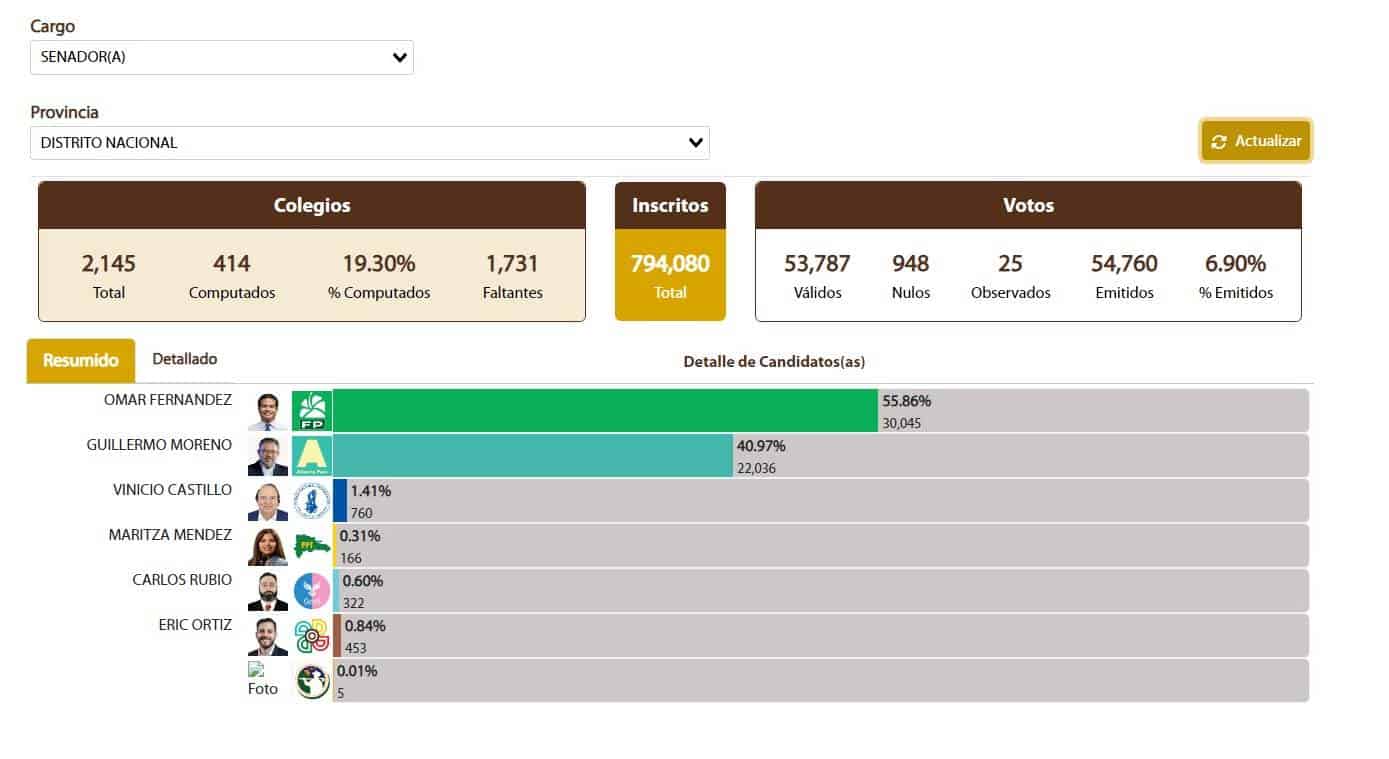This screenshot has width=1389, height=759.
Task: Switch to the Detallado tab
Action: pos(184,359)
